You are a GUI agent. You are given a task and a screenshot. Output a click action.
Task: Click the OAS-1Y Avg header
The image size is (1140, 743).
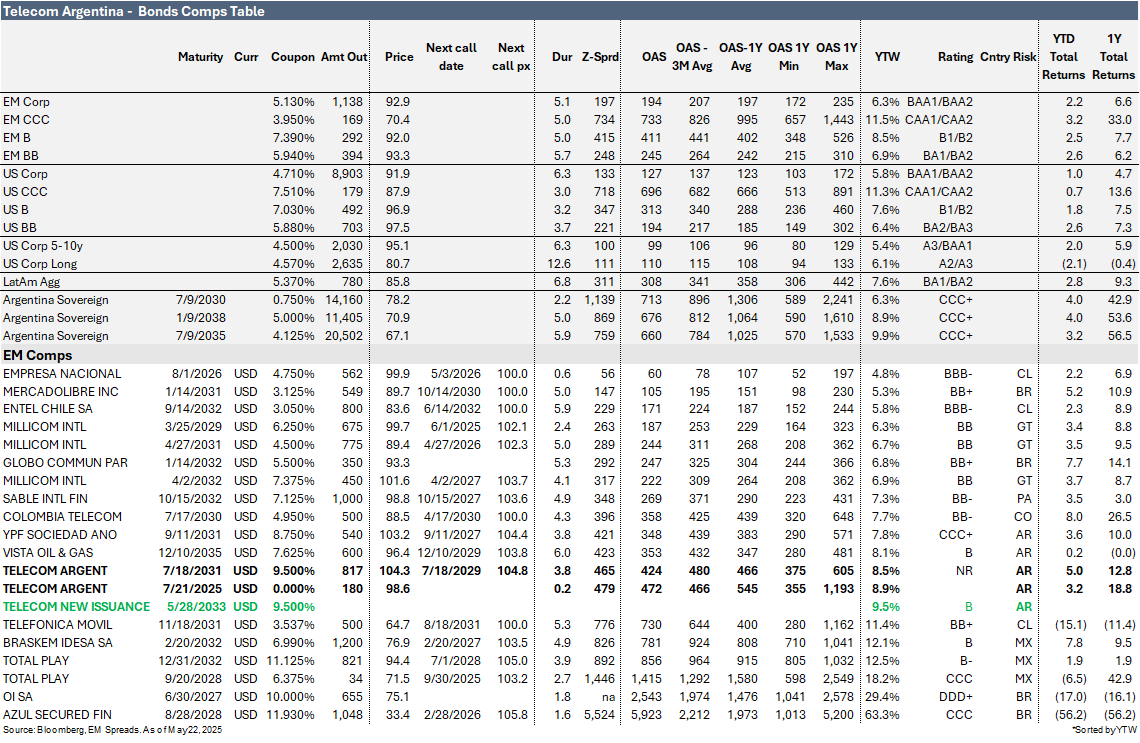pos(740,57)
